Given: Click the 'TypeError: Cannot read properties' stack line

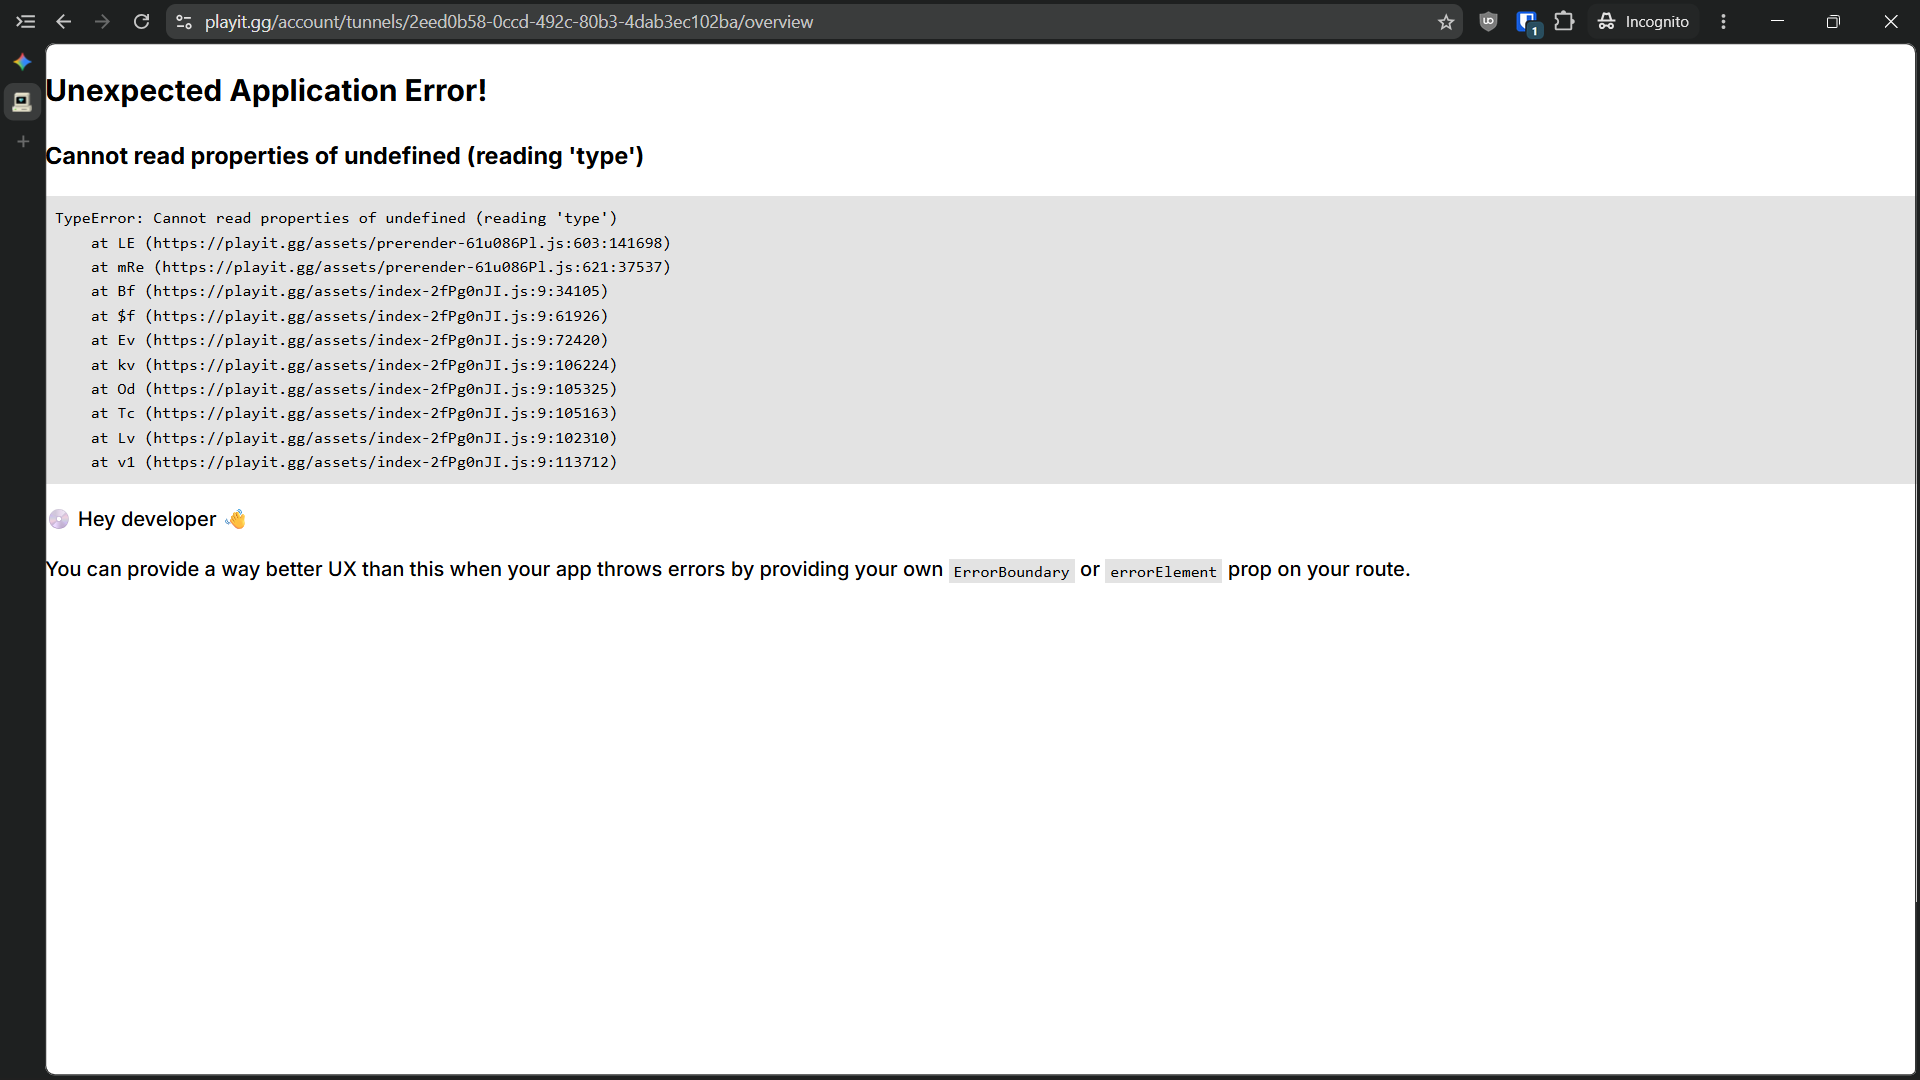Looking at the screenshot, I should click(x=336, y=218).
